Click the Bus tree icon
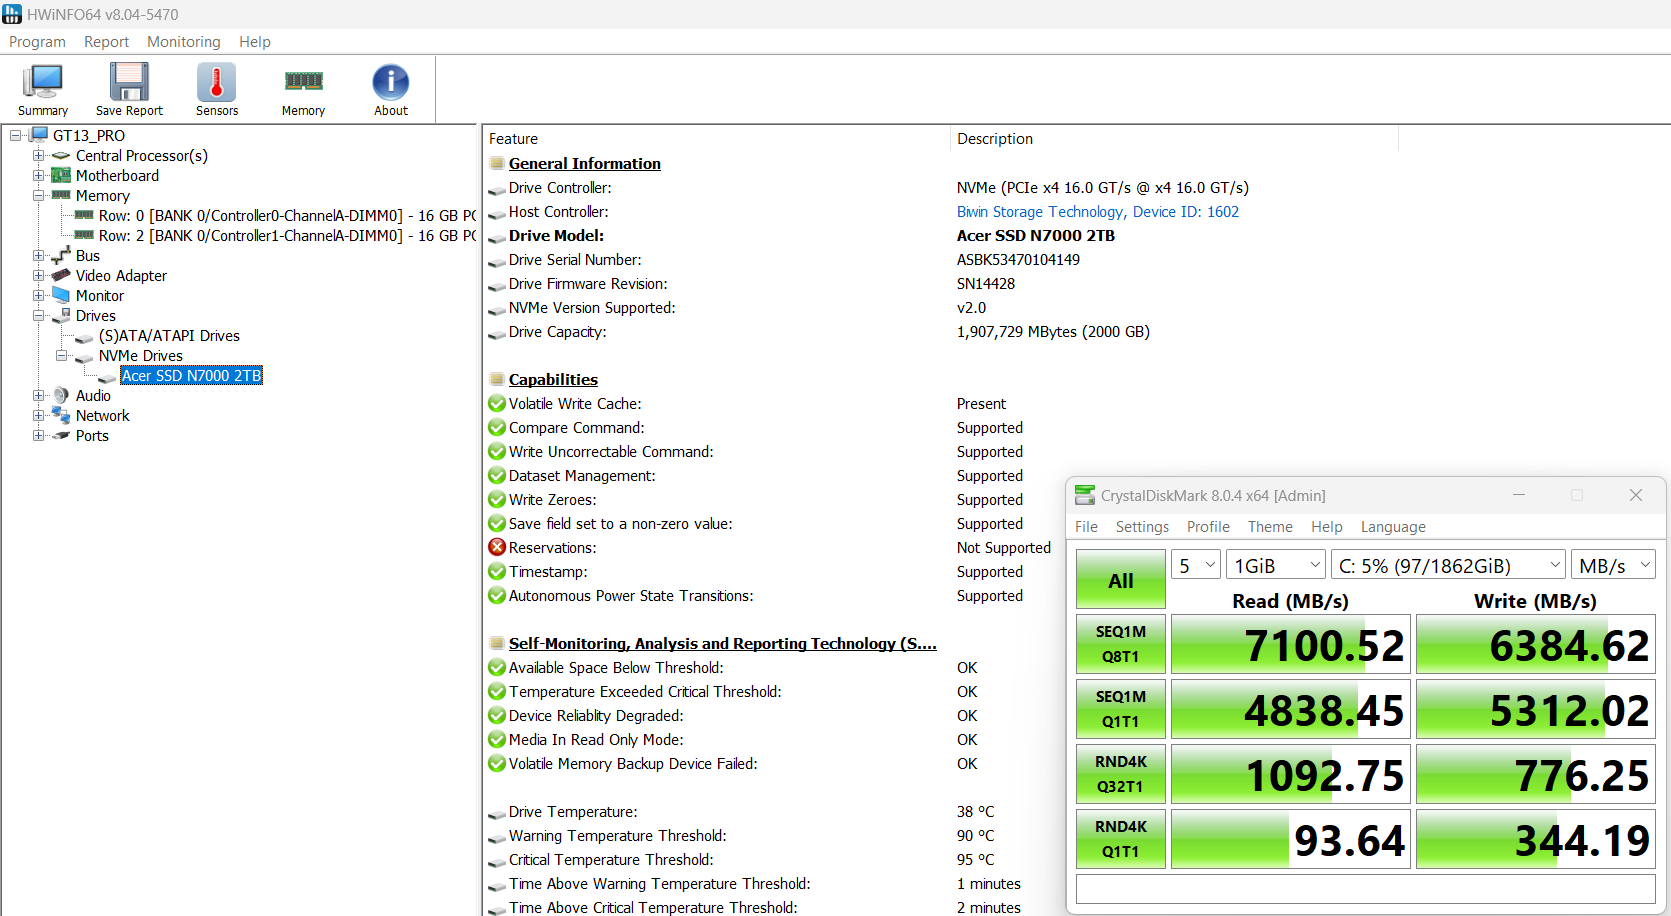The width and height of the screenshot is (1671, 916). [x=61, y=255]
